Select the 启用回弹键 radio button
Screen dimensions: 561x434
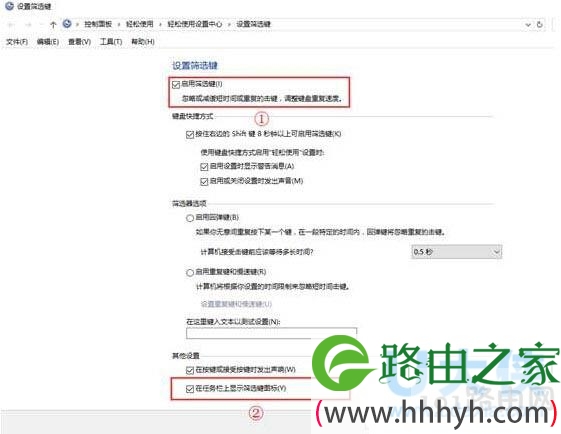point(190,218)
